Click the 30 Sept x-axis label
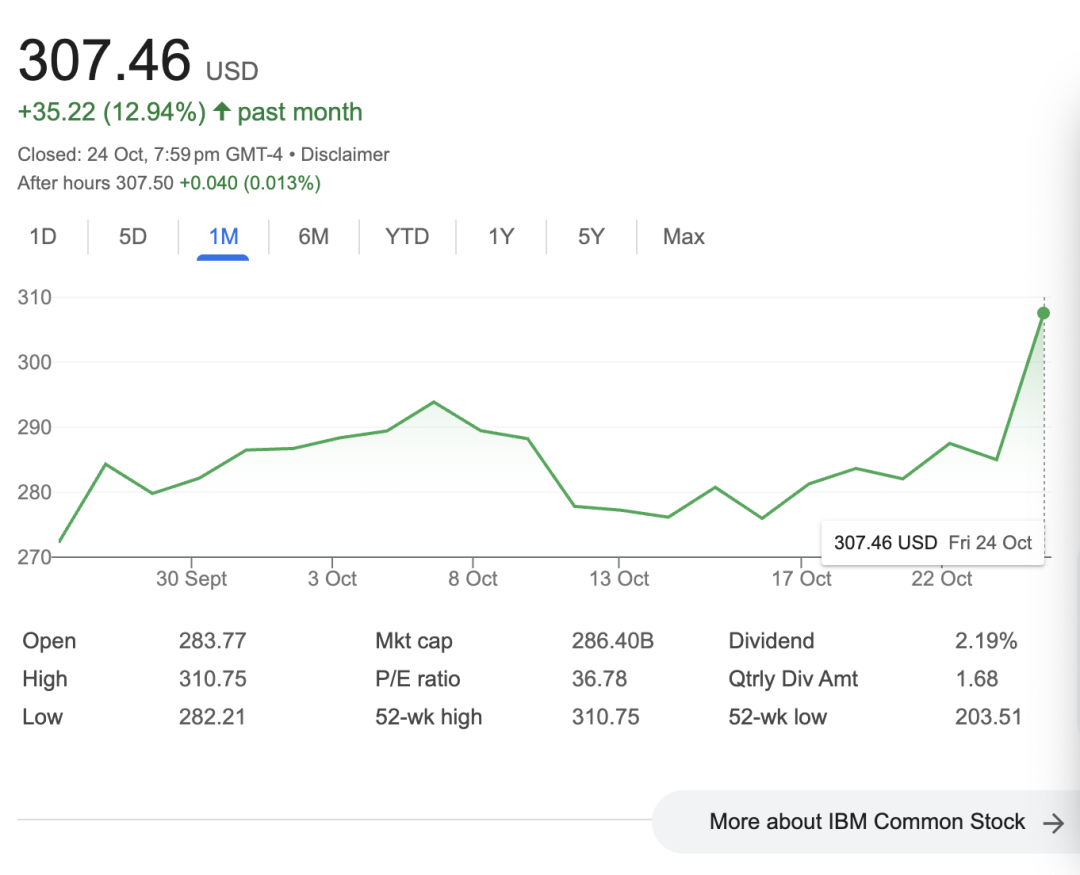1080x875 pixels. (x=191, y=579)
